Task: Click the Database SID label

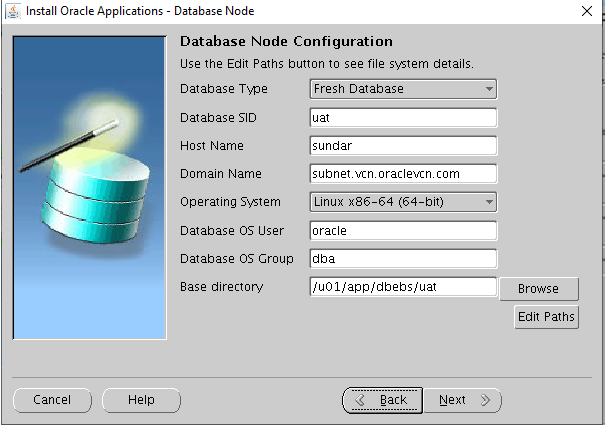Action: coord(218,118)
